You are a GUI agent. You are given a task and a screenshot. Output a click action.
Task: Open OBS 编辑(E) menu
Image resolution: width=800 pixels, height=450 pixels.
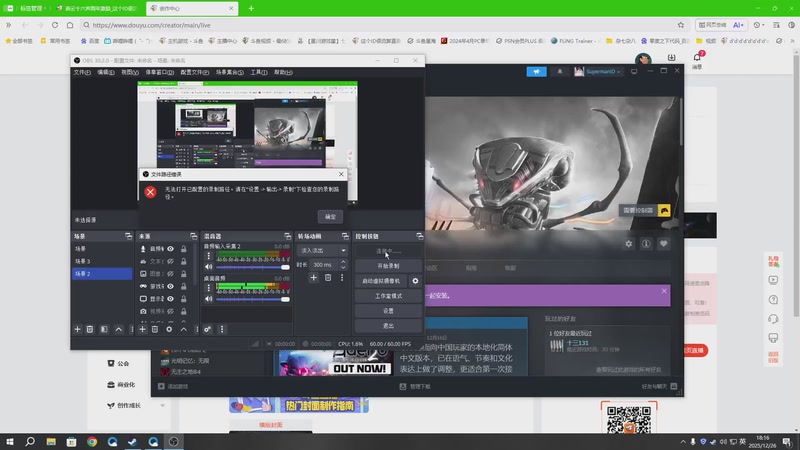tap(106, 72)
